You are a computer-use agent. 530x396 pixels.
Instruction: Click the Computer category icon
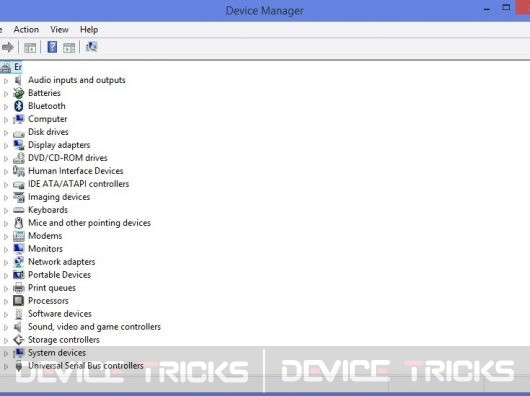pos(19,119)
